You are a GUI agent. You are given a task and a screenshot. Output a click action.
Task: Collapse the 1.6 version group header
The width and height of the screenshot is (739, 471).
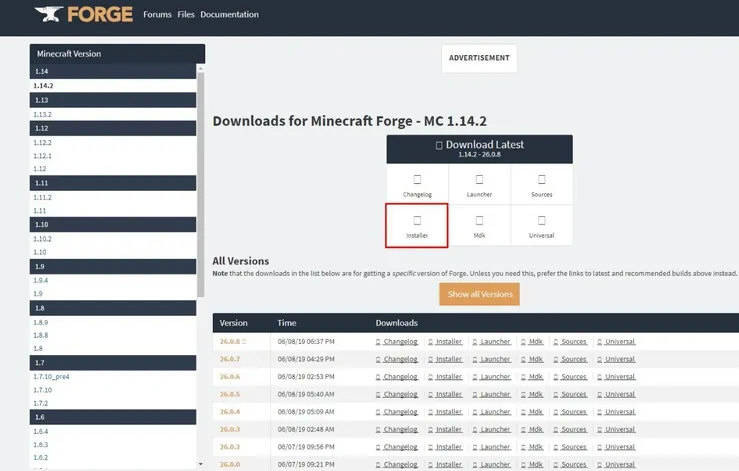(113, 417)
